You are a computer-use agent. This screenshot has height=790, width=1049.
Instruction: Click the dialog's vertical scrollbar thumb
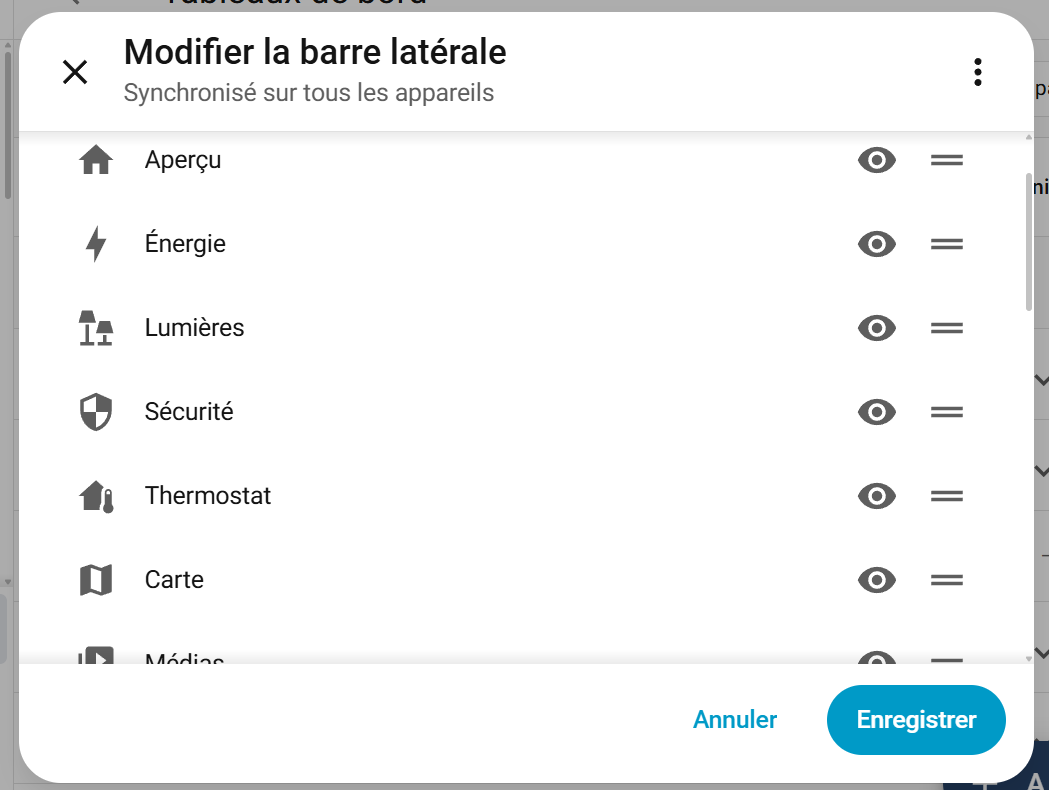pos(1028,242)
